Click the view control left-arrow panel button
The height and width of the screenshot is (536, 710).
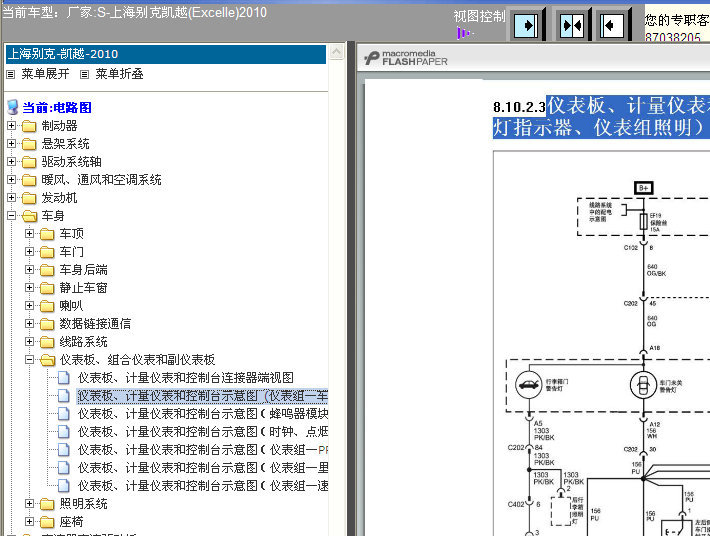coord(613,25)
